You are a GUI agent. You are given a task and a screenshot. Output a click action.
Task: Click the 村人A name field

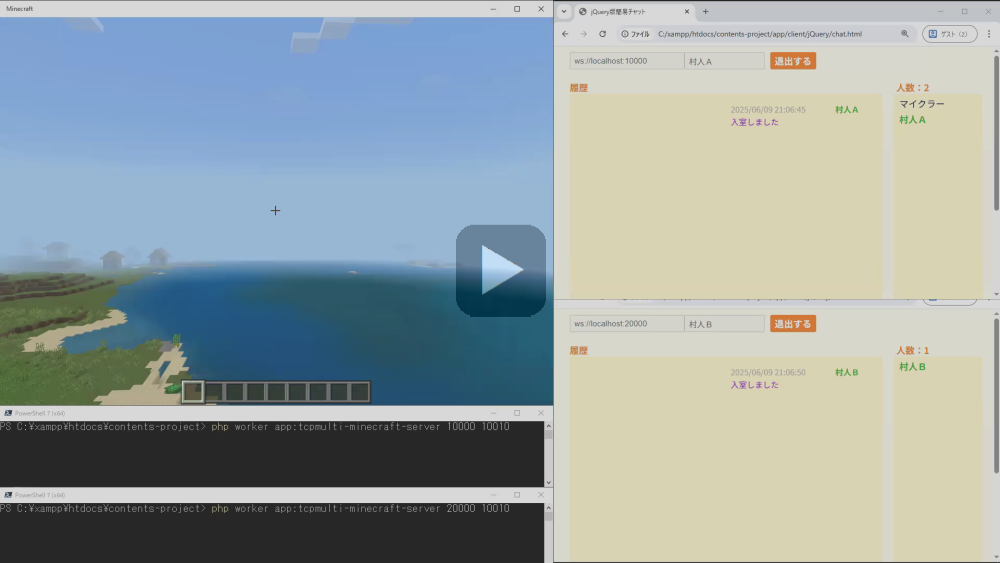[724, 61]
